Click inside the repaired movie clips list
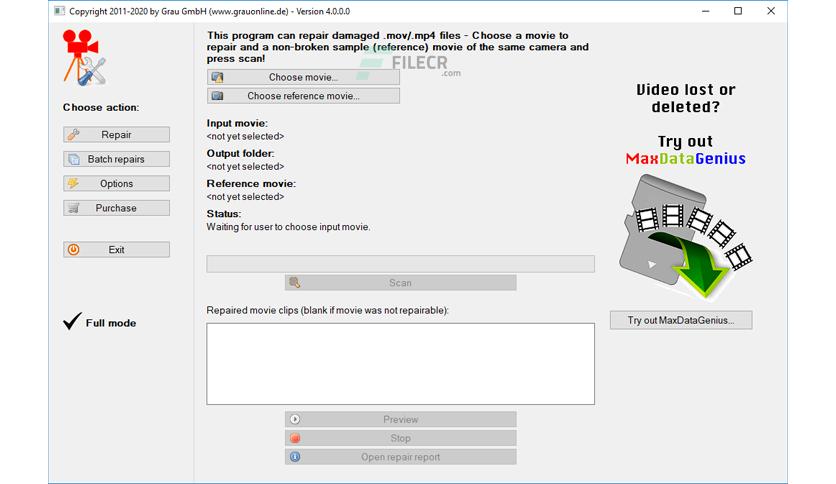This screenshot has width=836, height=484. pyautogui.click(x=400, y=364)
